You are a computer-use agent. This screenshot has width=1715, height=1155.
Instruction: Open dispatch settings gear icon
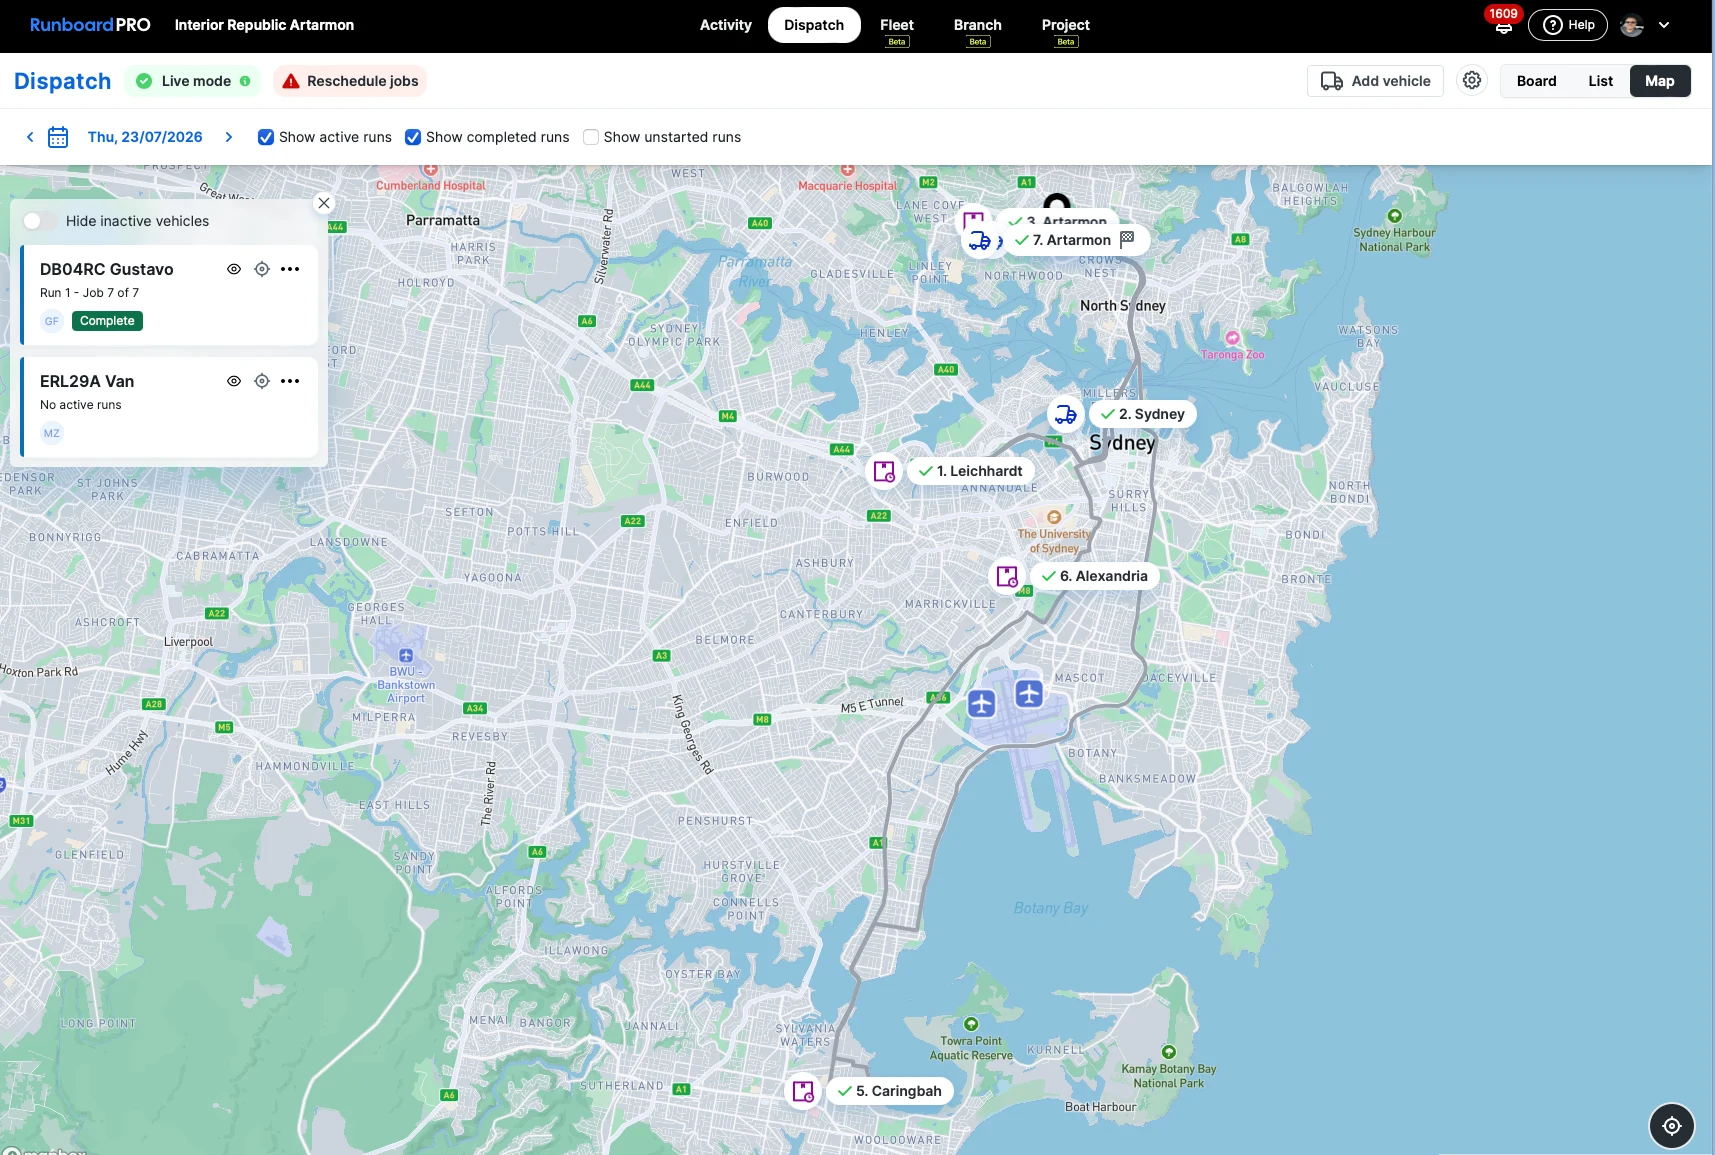pyautogui.click(x=1472, y=80)
